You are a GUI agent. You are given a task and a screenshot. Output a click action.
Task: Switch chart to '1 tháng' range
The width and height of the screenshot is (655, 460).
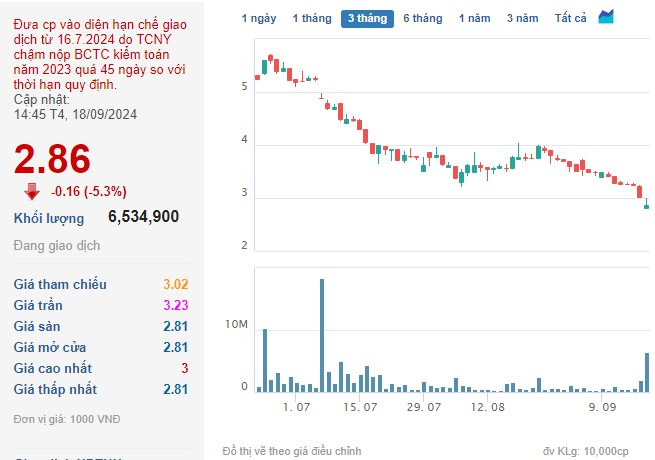pos(312,18)
